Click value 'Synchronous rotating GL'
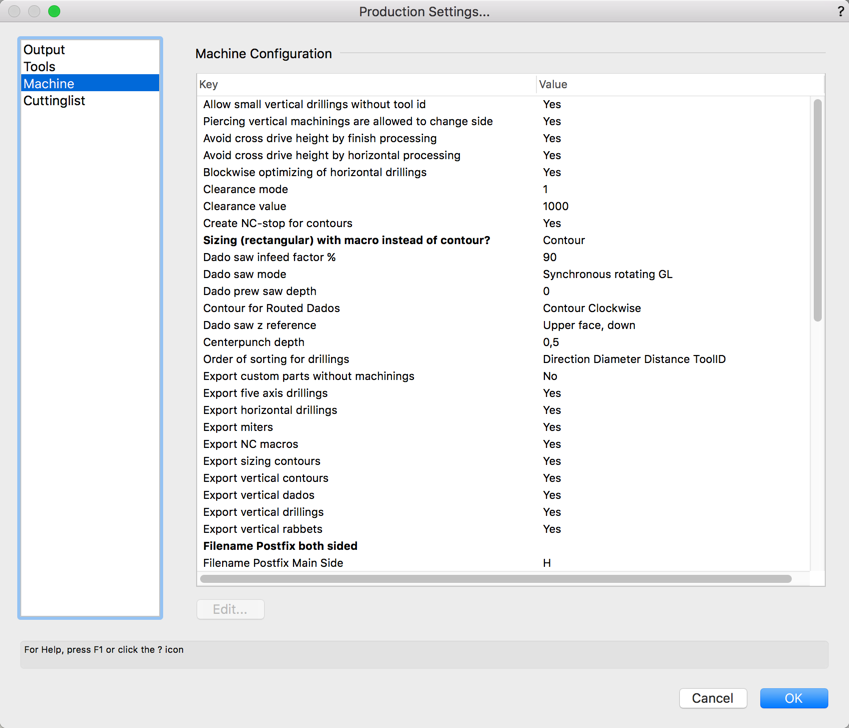Image resolution: width=849 pixels, height=728 pixels. pyautogui.click(x=608, y=274)
